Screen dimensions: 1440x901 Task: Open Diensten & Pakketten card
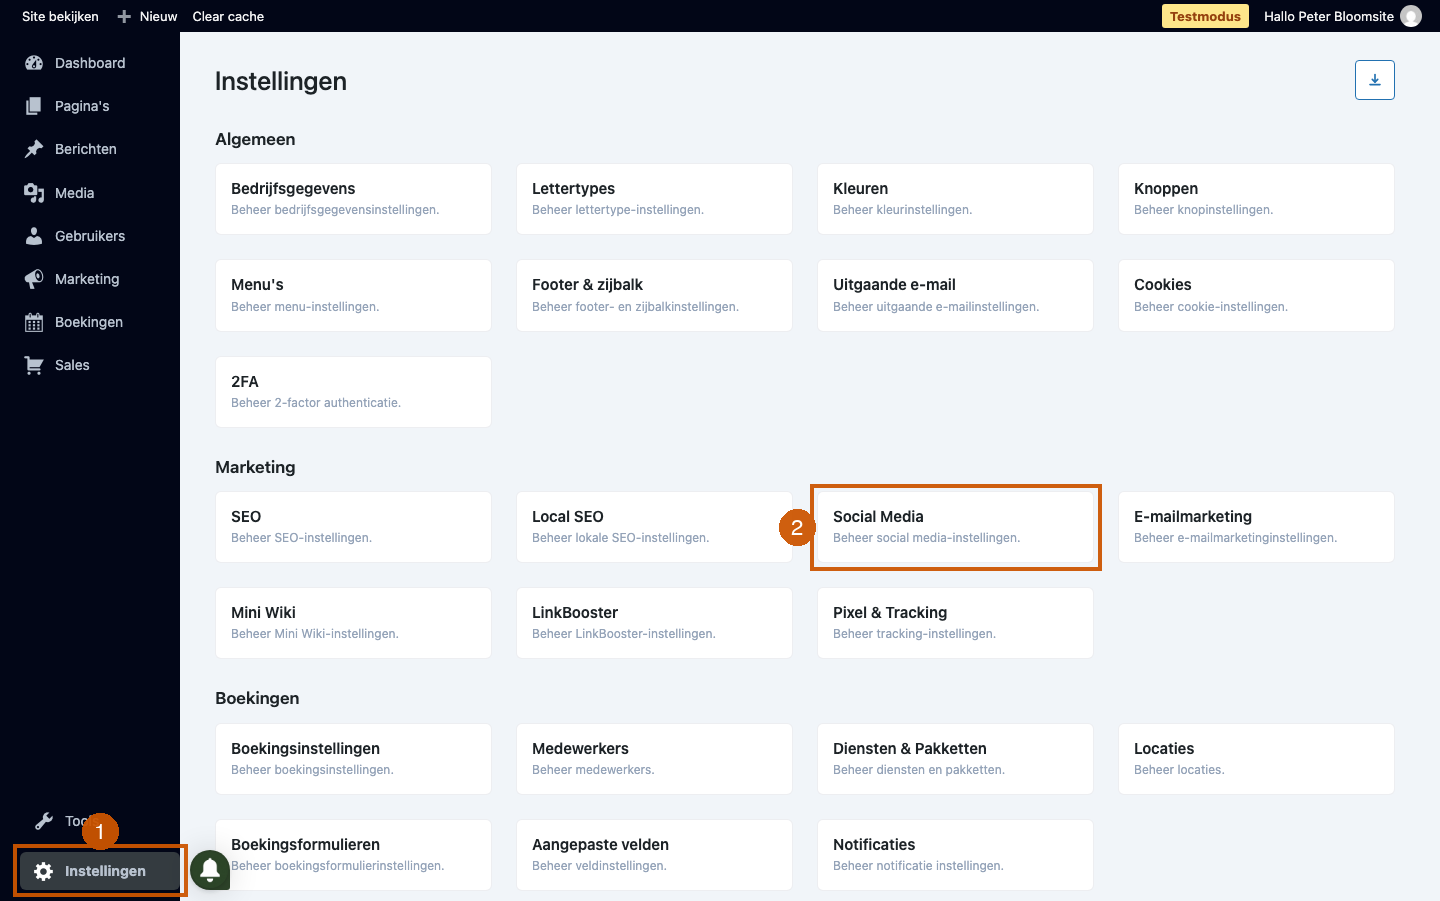tap(955, 759)
